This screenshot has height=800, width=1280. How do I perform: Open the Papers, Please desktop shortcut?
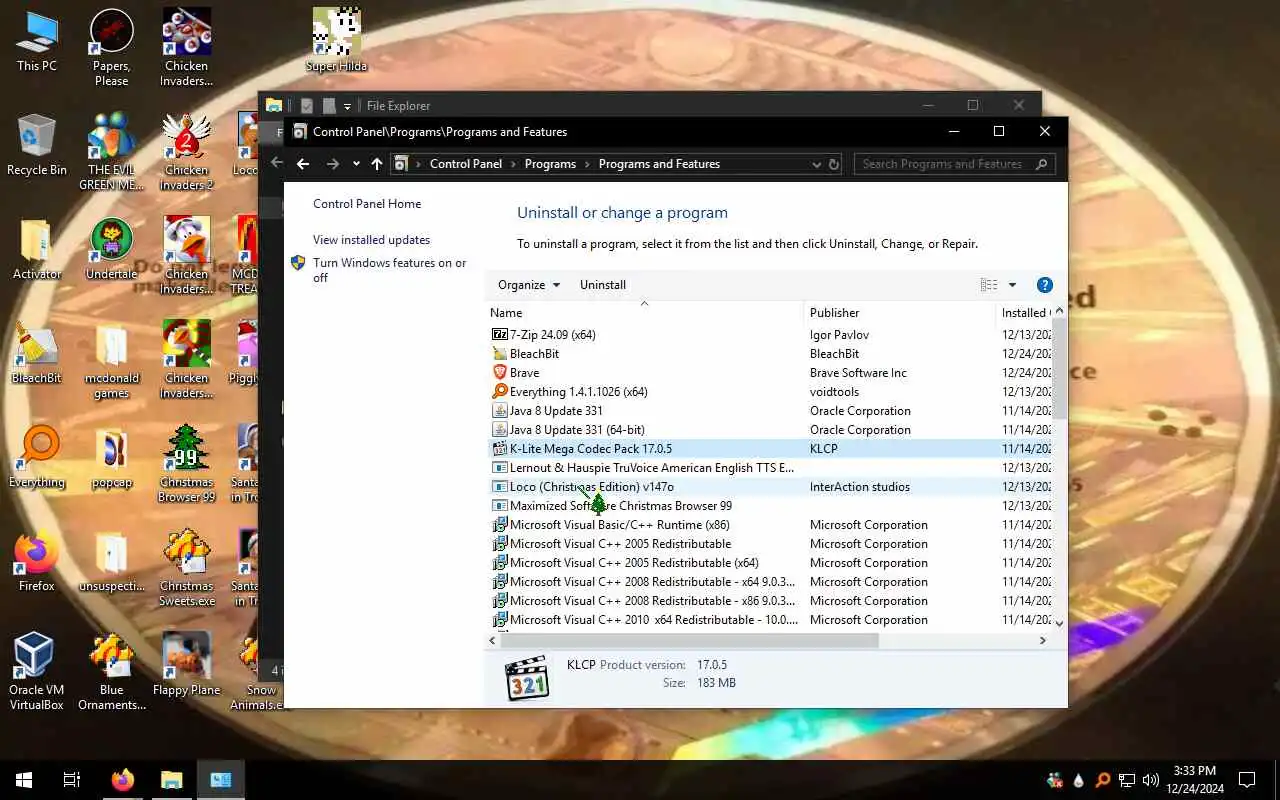111,48
